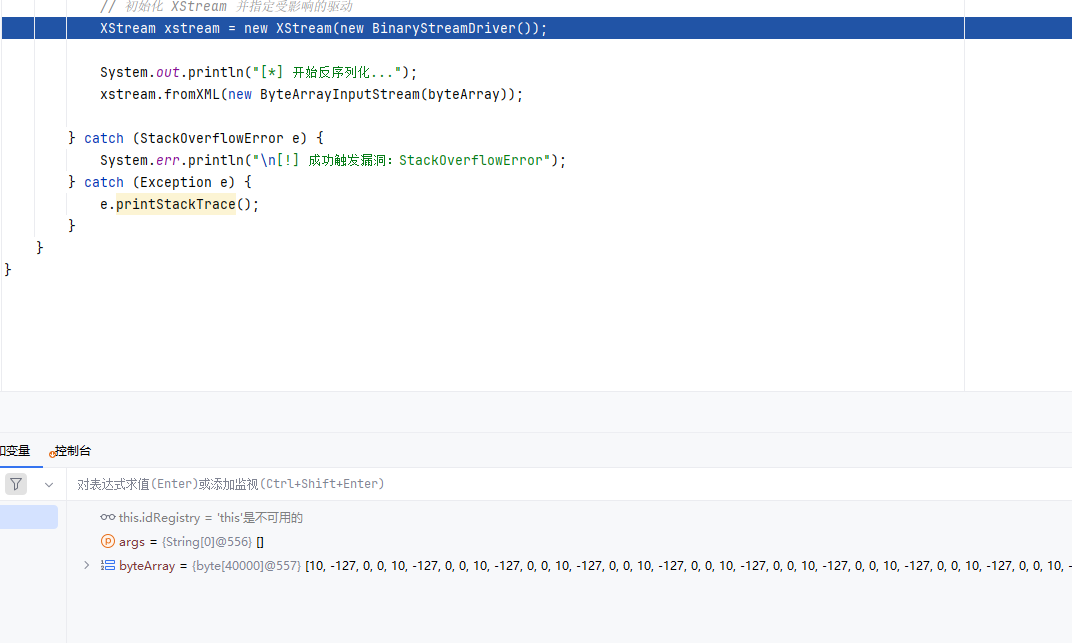Click the ByteArrayInputStream class reference
Viewport: 1072px width, 643px height.
point(340,94)
